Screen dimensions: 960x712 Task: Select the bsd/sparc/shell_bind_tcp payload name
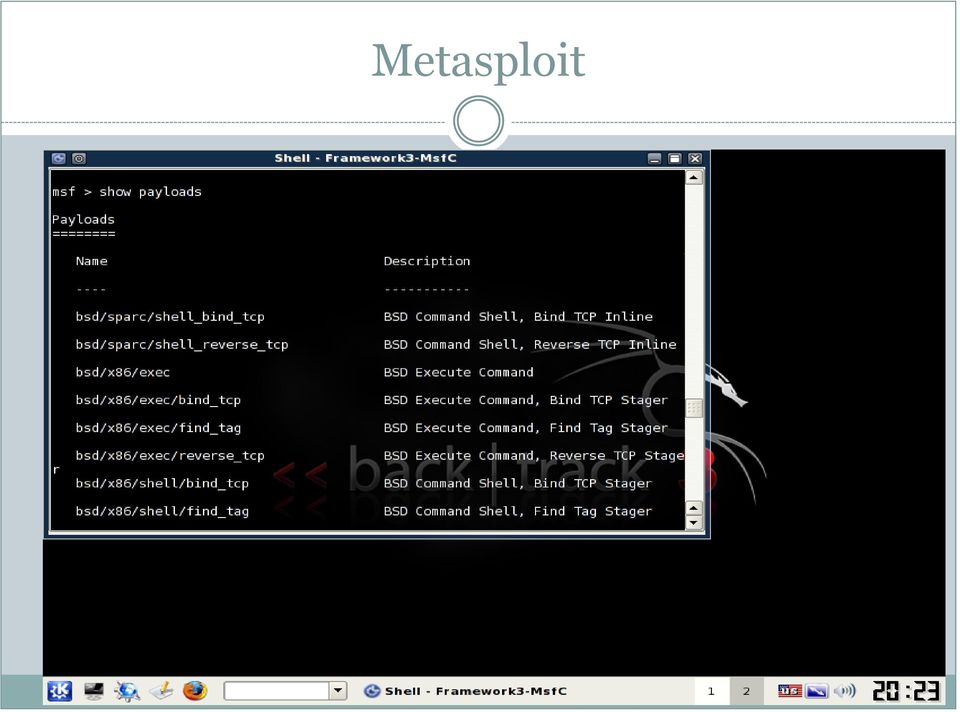pos(170,317)
